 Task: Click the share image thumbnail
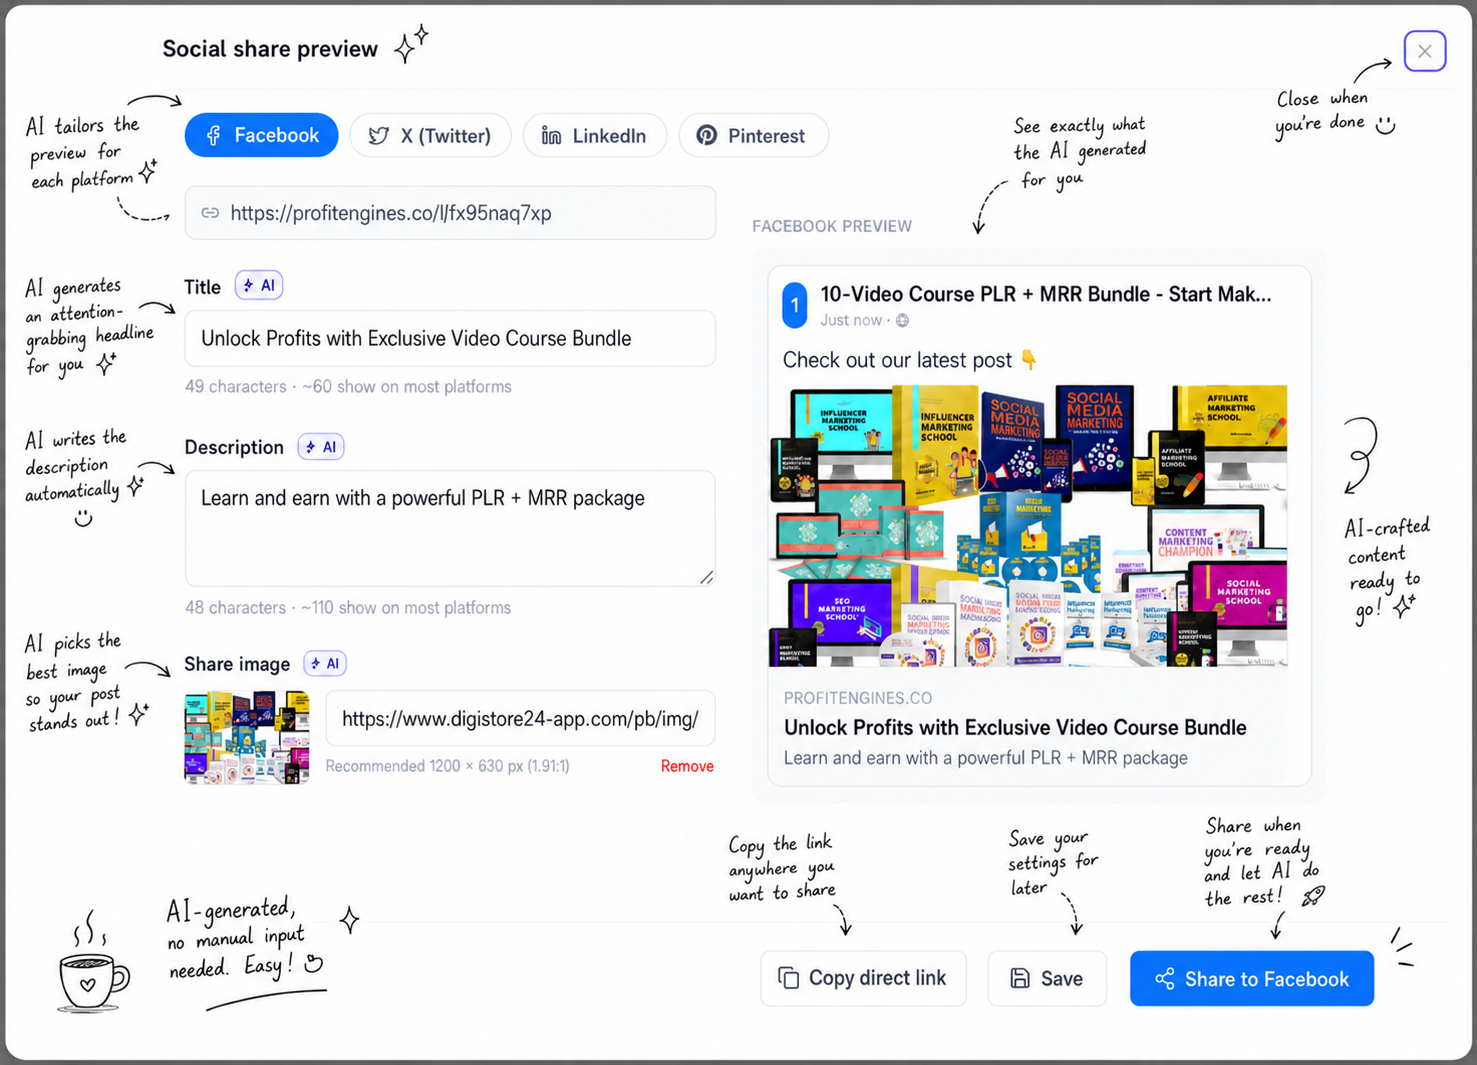point(247,737)
